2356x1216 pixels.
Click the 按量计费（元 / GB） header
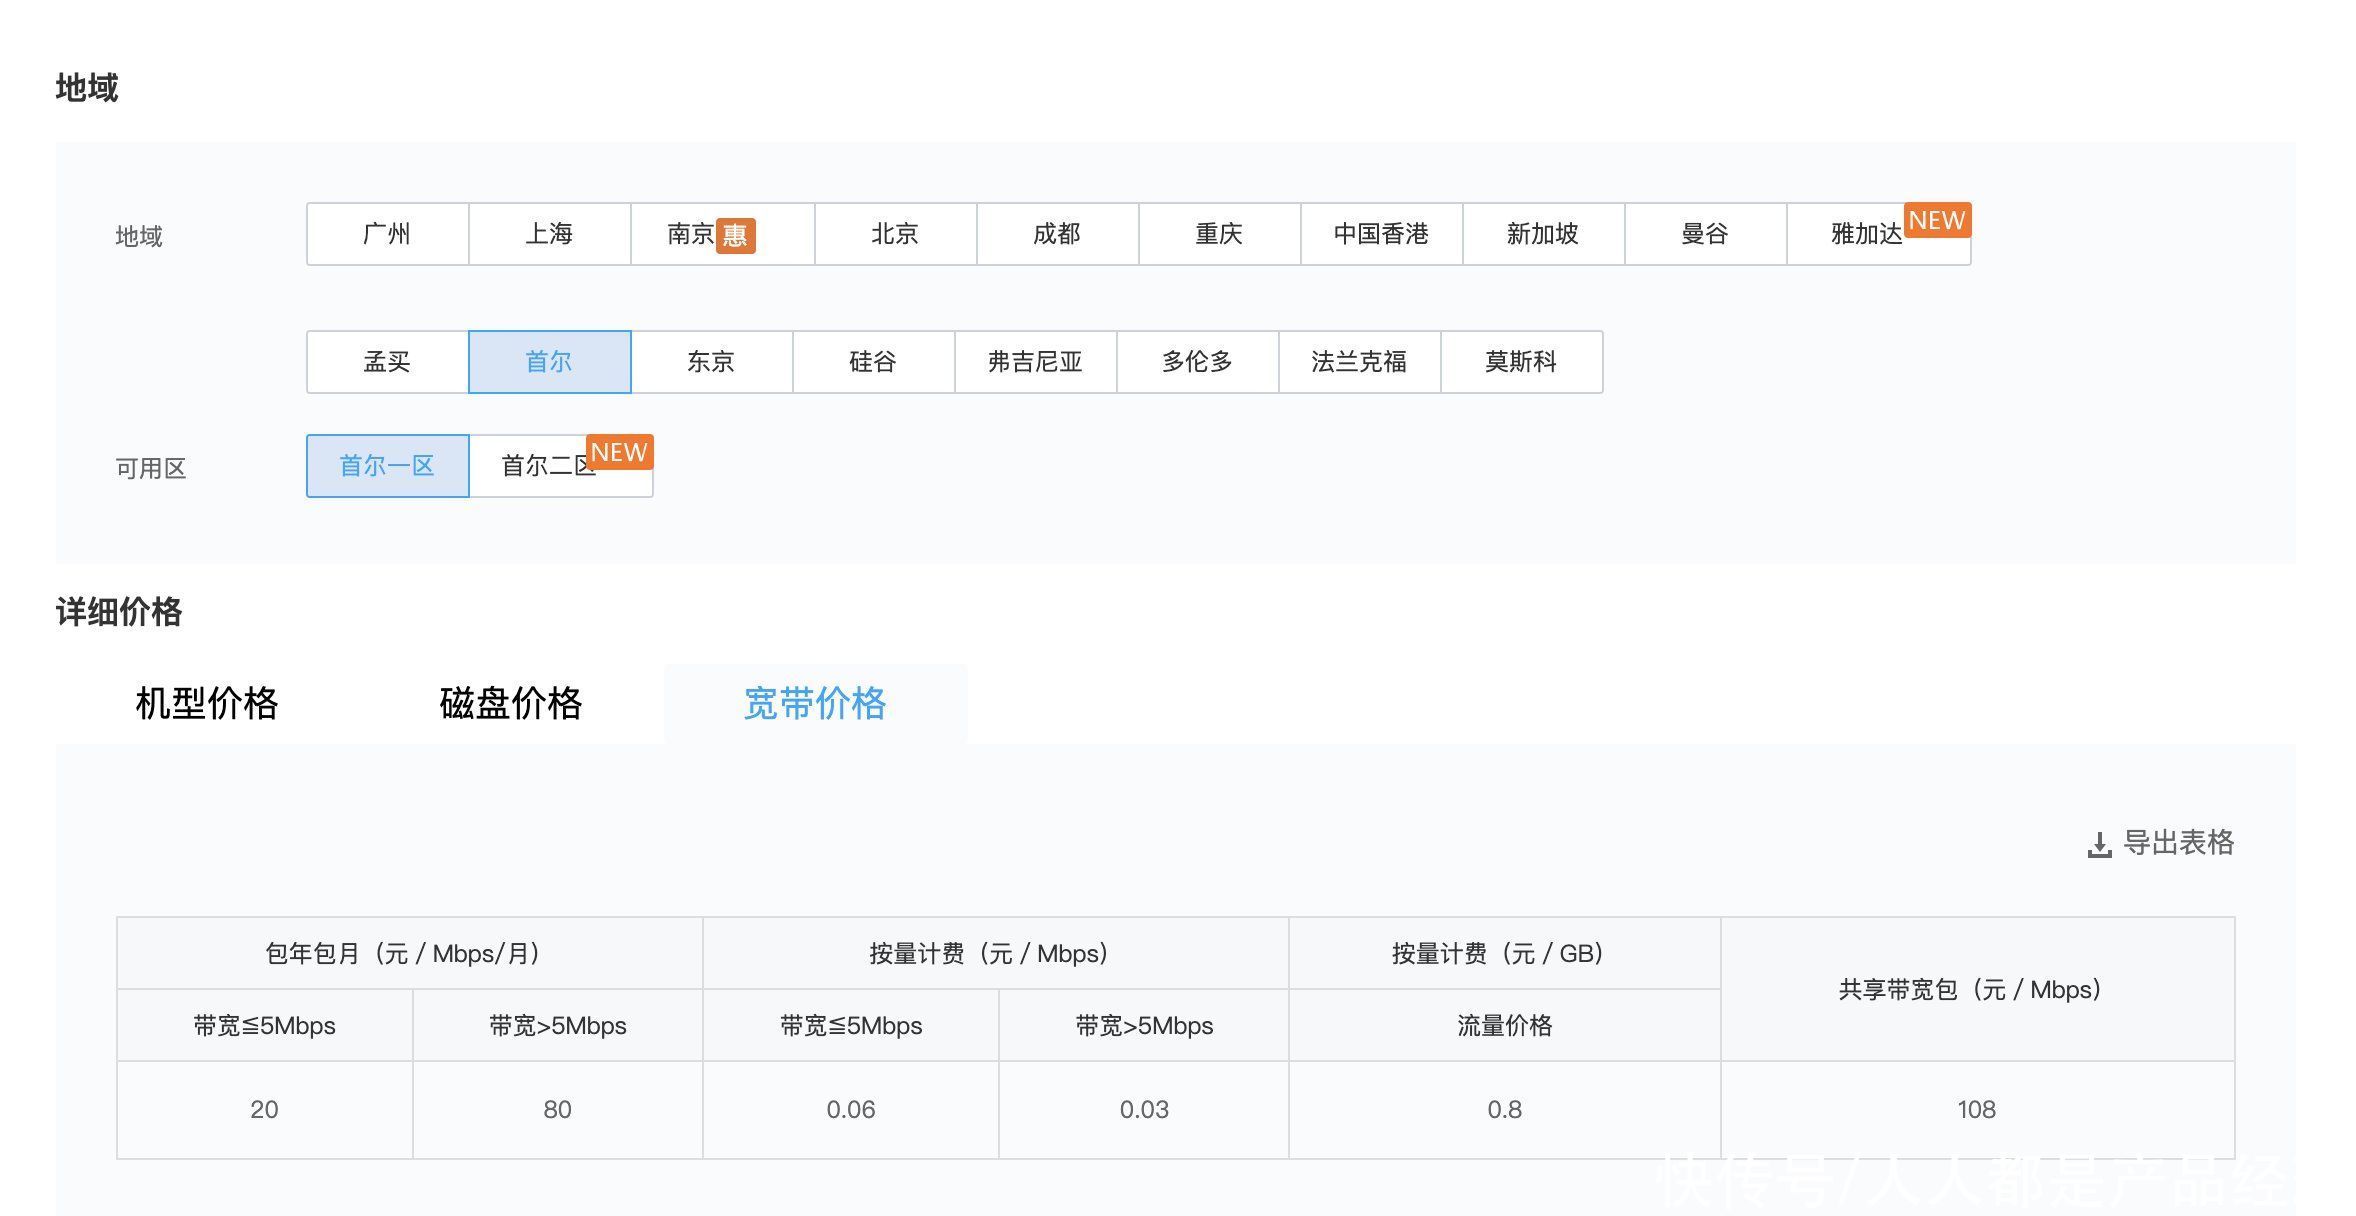[x=1505, y=953]
